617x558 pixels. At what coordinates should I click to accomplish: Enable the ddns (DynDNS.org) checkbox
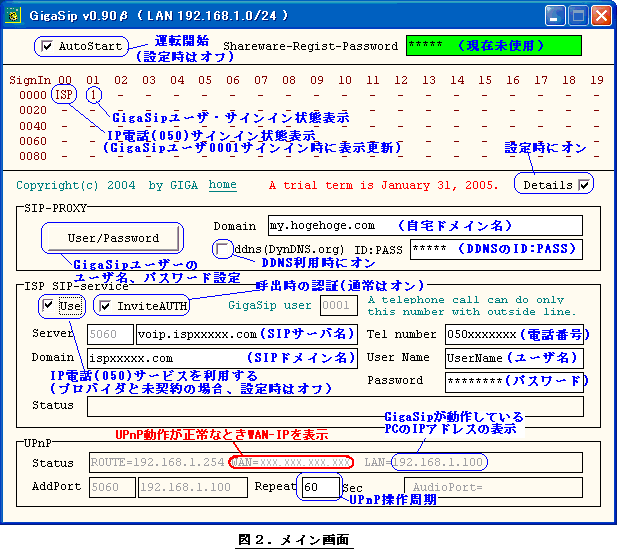[222, 249]
